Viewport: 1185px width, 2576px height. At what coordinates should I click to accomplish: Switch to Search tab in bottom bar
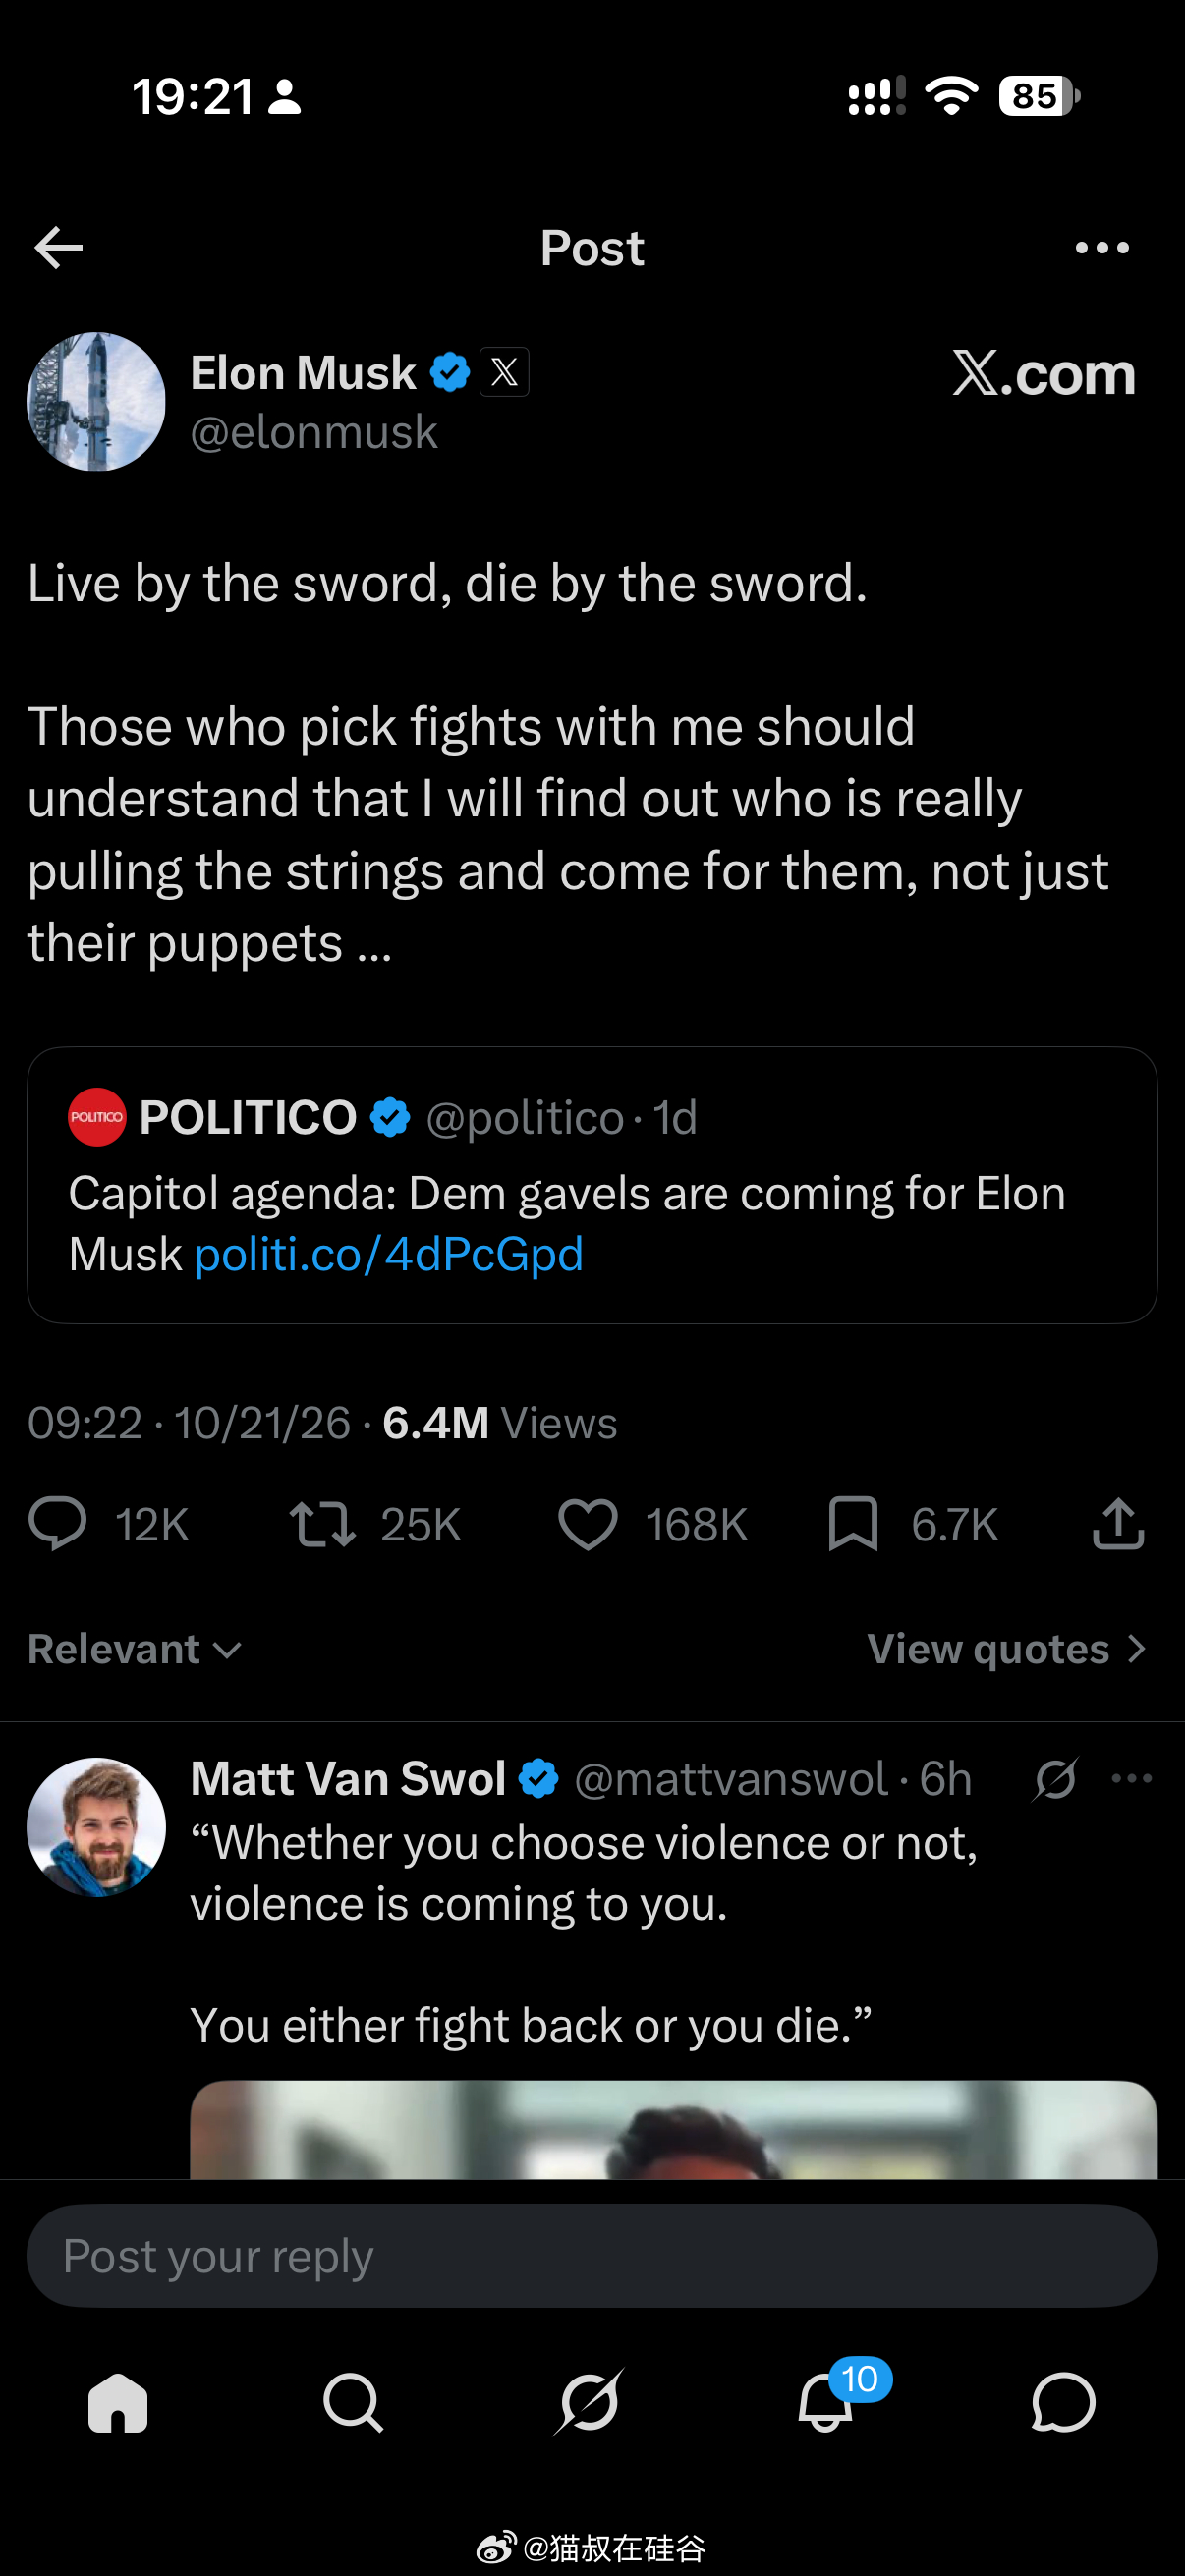click(353, 2402)
